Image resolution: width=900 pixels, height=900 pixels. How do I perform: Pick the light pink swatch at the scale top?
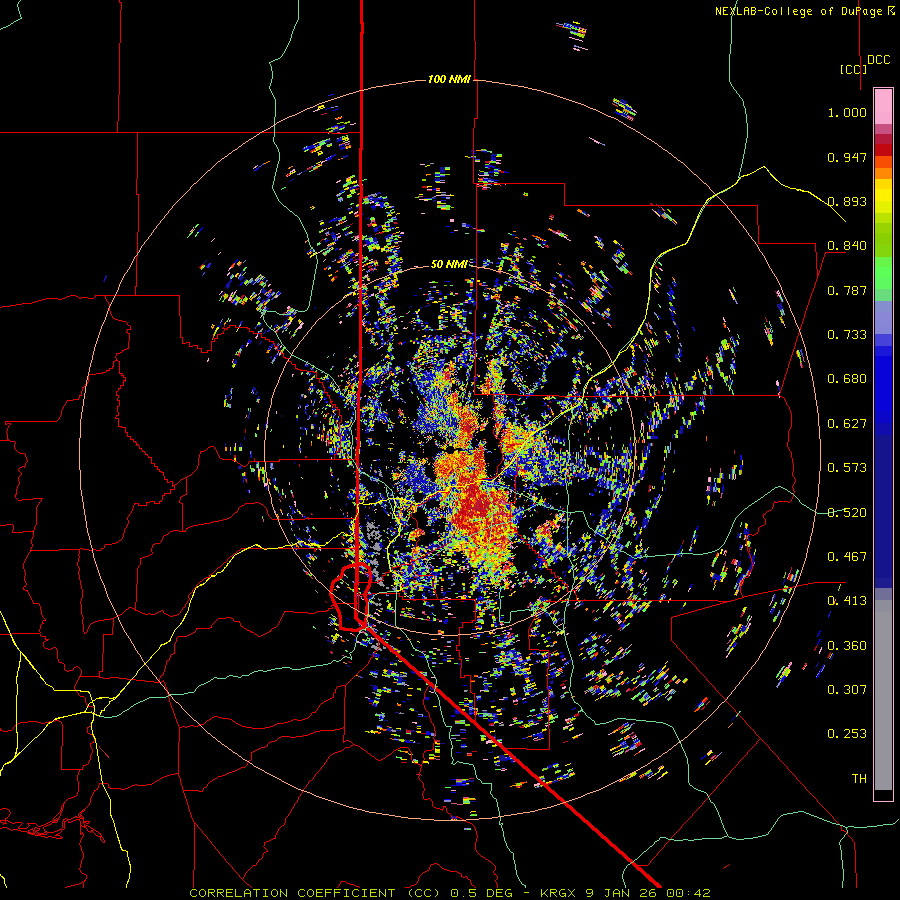pos(883,106)
